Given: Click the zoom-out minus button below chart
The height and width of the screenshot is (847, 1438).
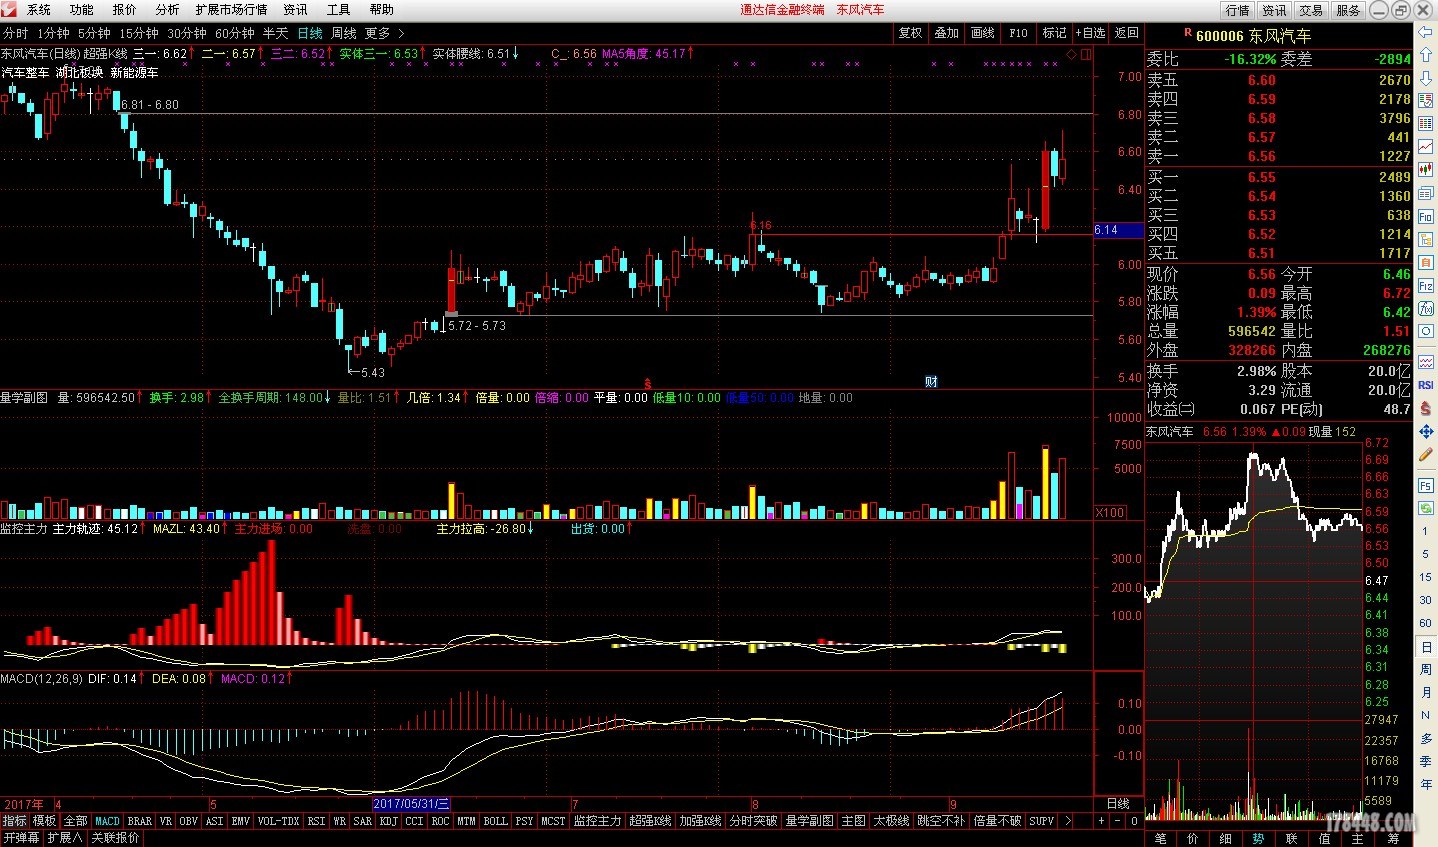Looking at the screenshot, I should [x=1118, y=821].
